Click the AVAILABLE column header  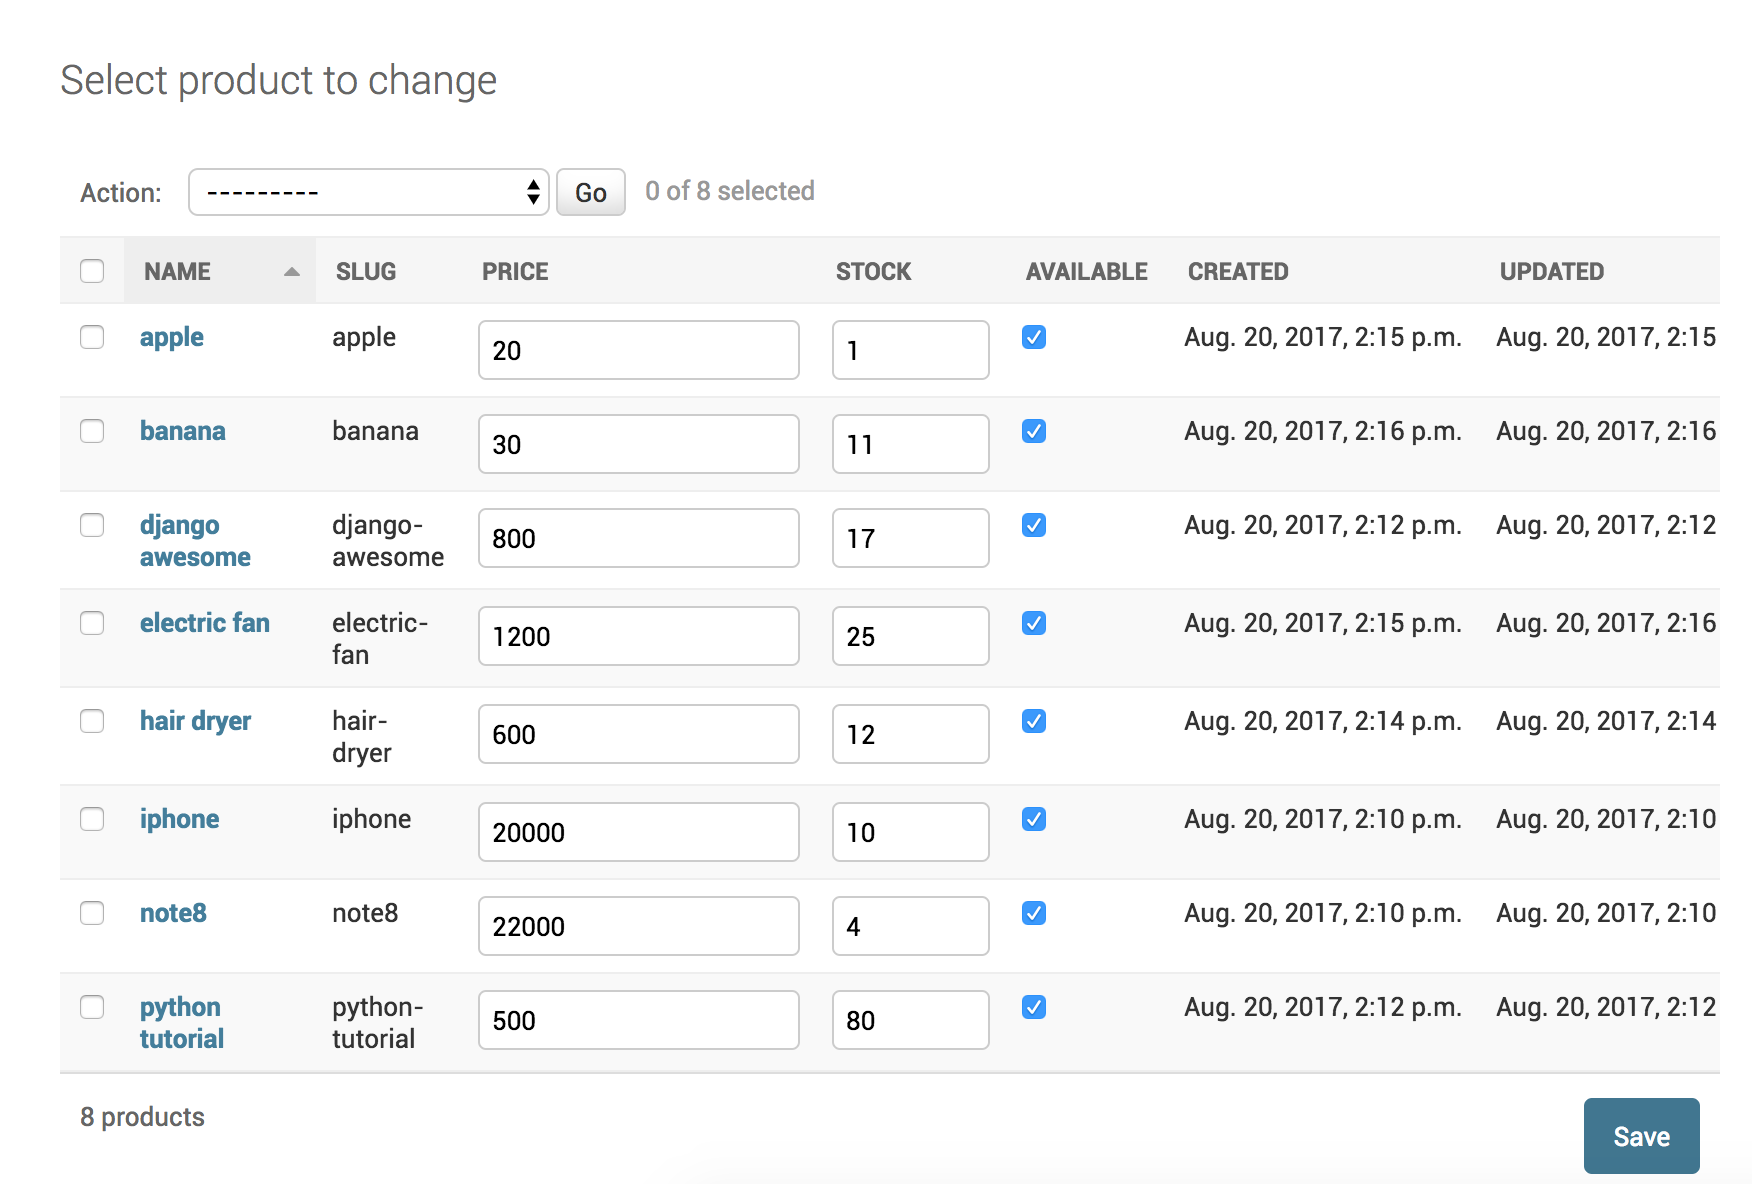[x=1086, y=272]
